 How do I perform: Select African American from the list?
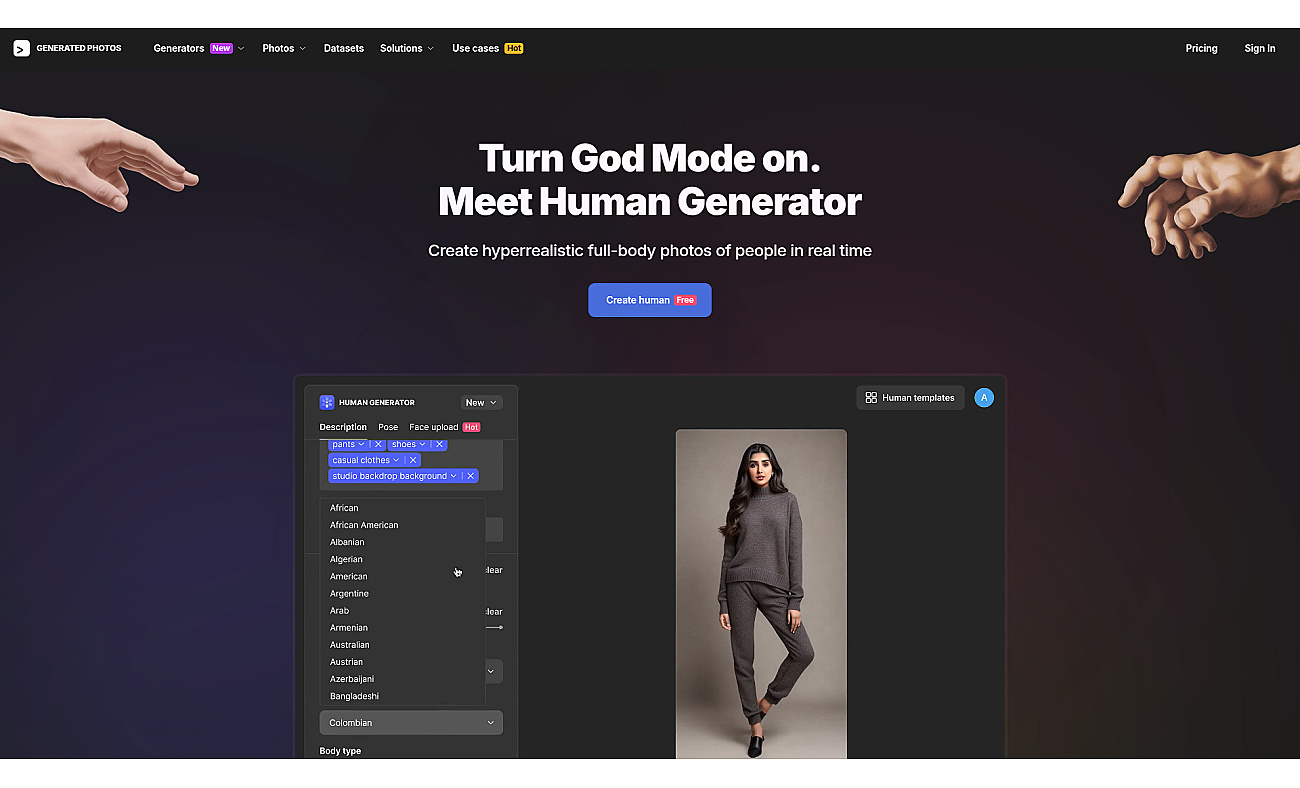tap(402, 525)
